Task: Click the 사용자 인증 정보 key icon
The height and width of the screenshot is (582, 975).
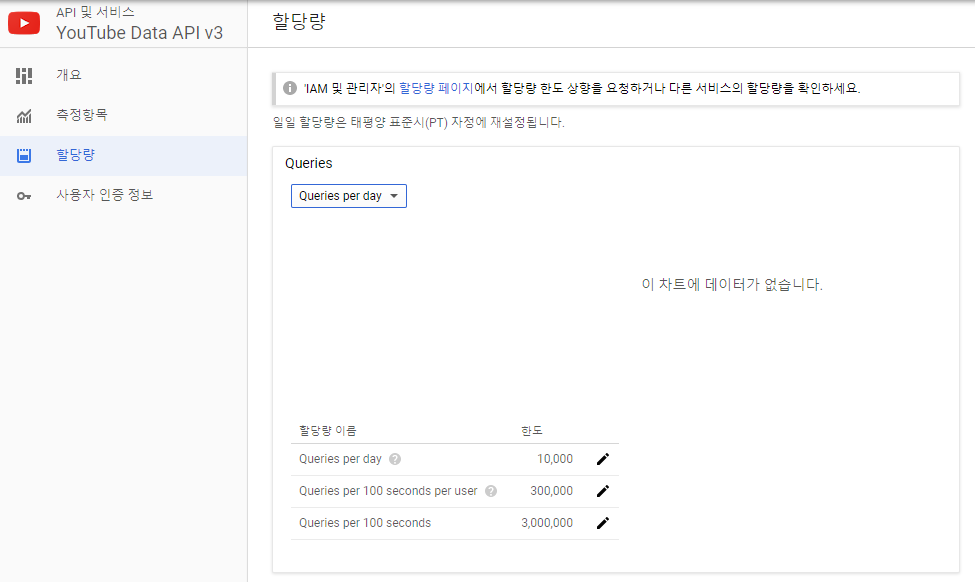Action: point(24,196)
